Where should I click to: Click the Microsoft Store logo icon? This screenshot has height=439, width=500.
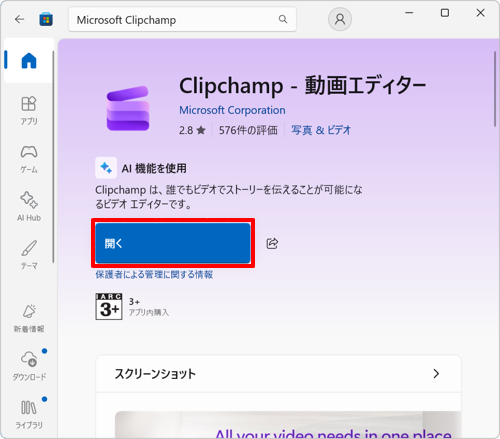coord(46,19)
